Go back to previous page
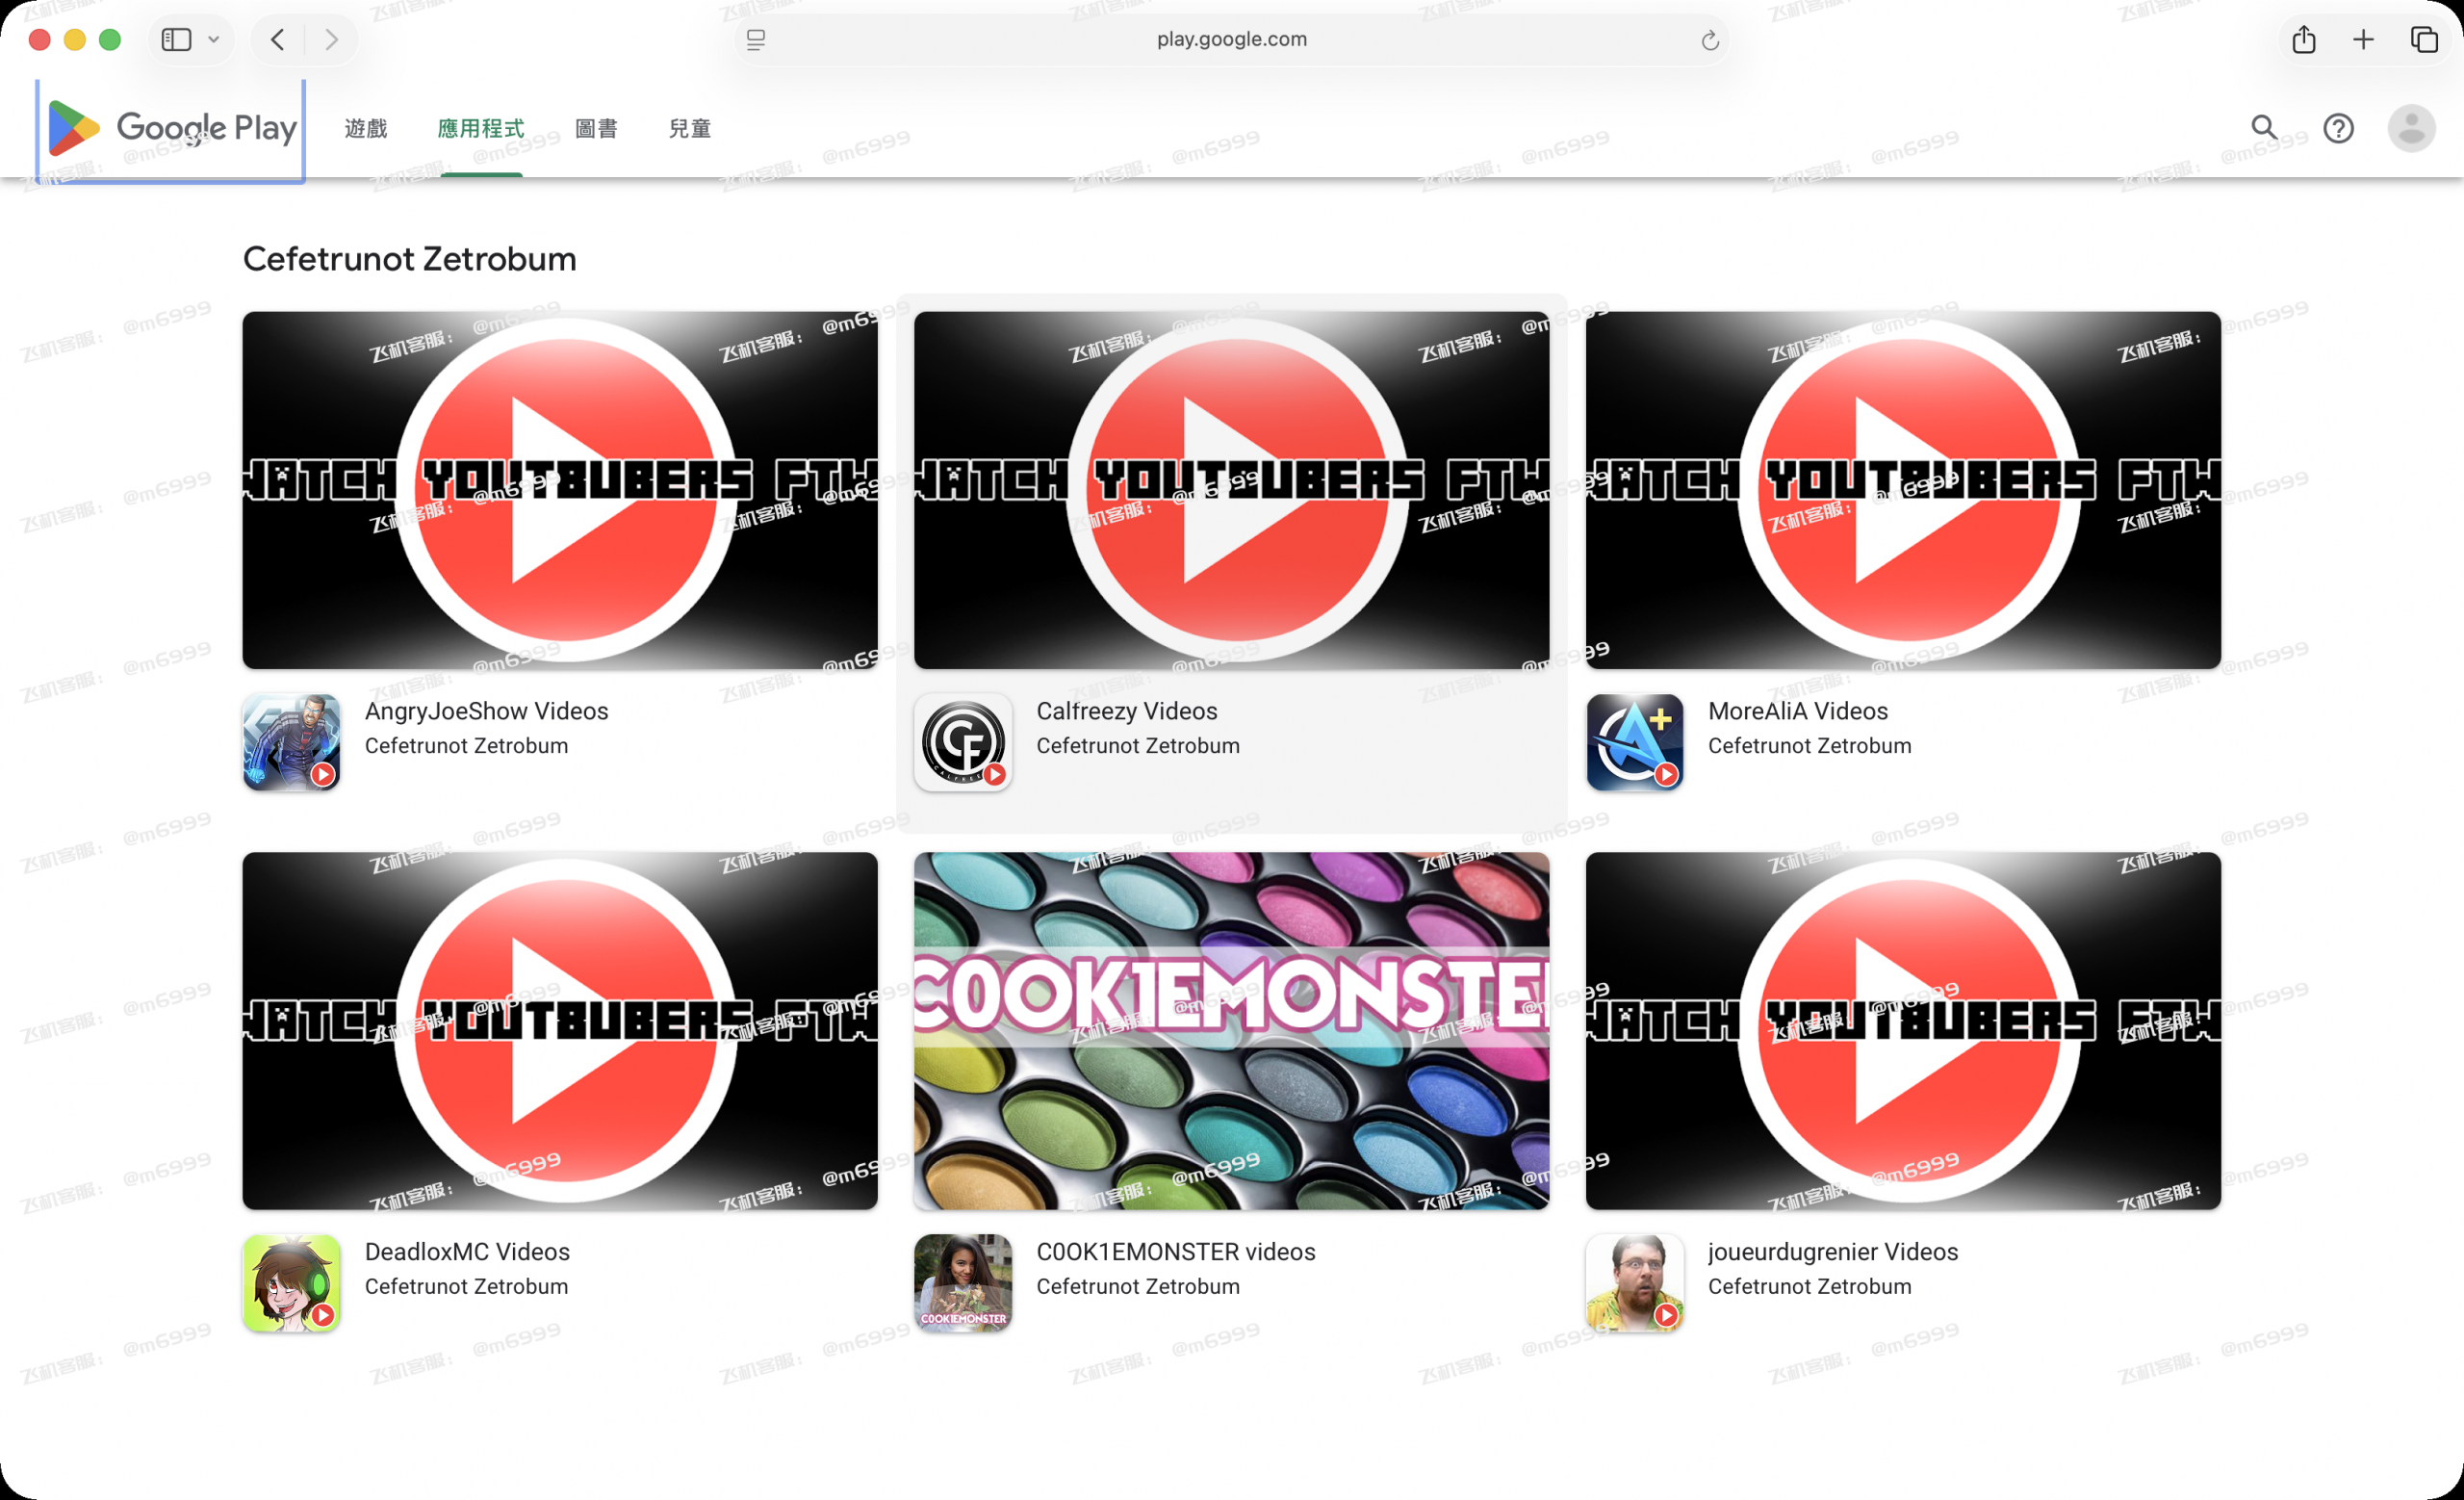Image resolution: width=2464 pixels, height=1500 pixels. [278, 40]
